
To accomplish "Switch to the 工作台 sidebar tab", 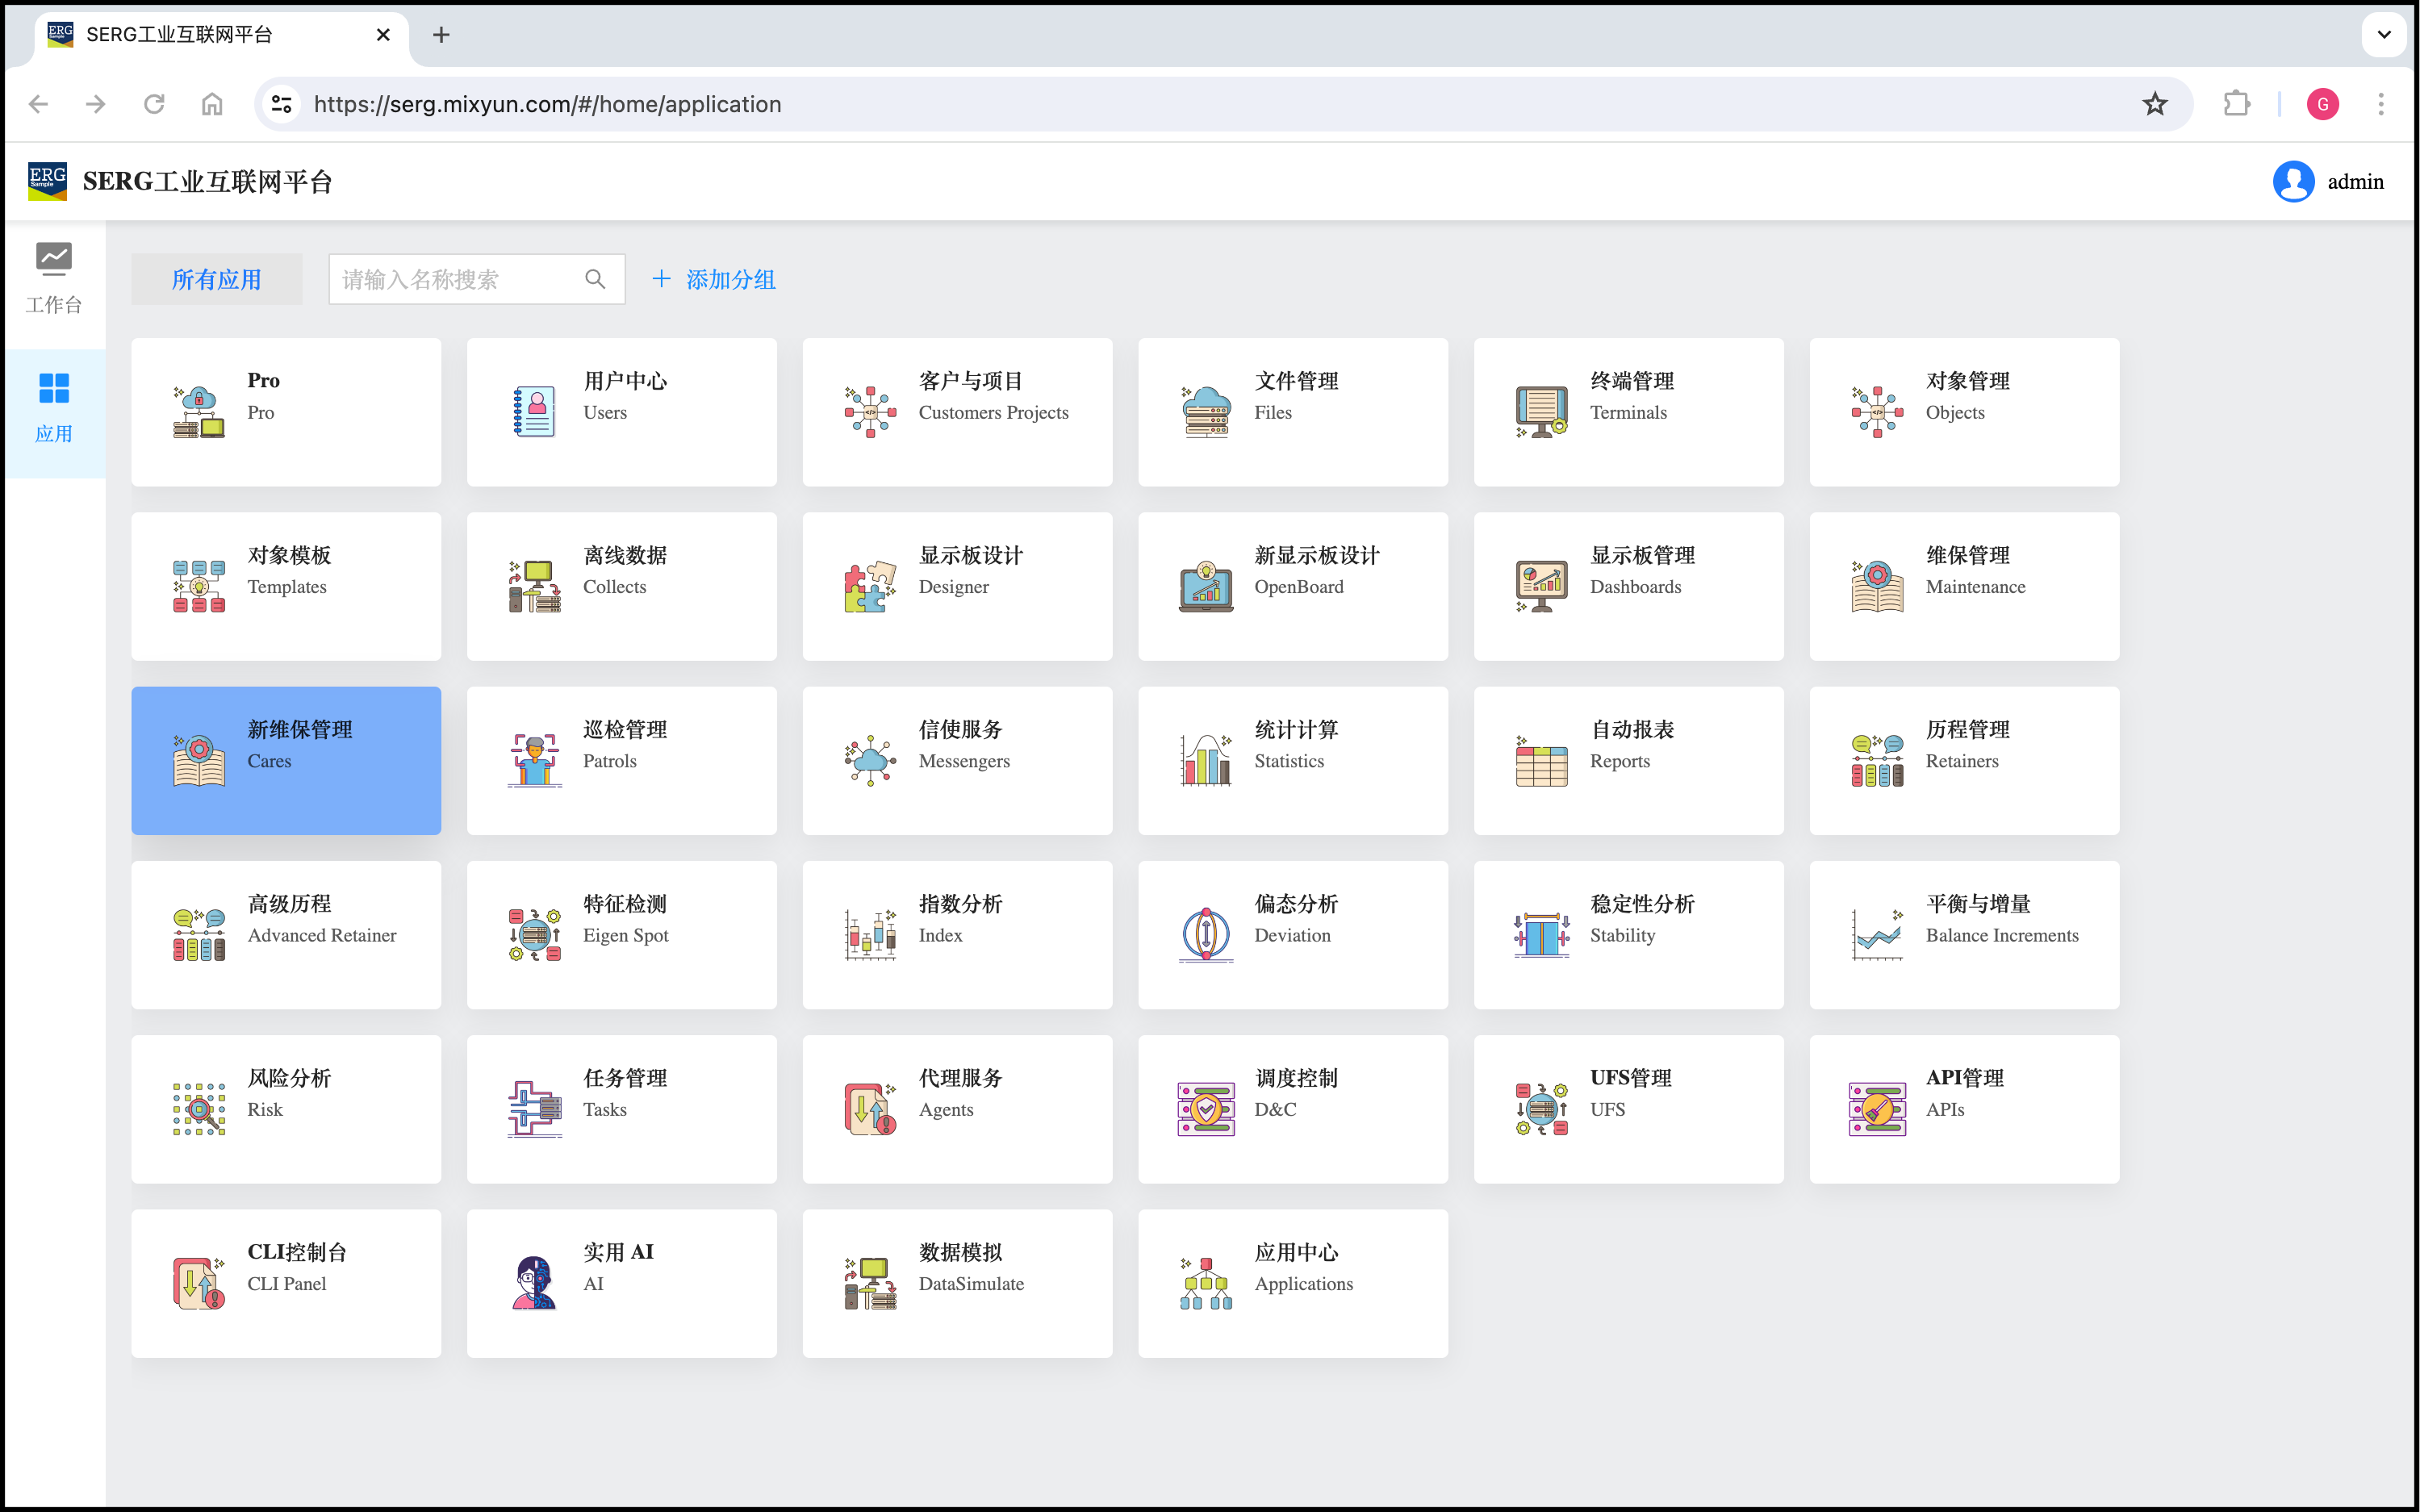I will click(54, 278).
